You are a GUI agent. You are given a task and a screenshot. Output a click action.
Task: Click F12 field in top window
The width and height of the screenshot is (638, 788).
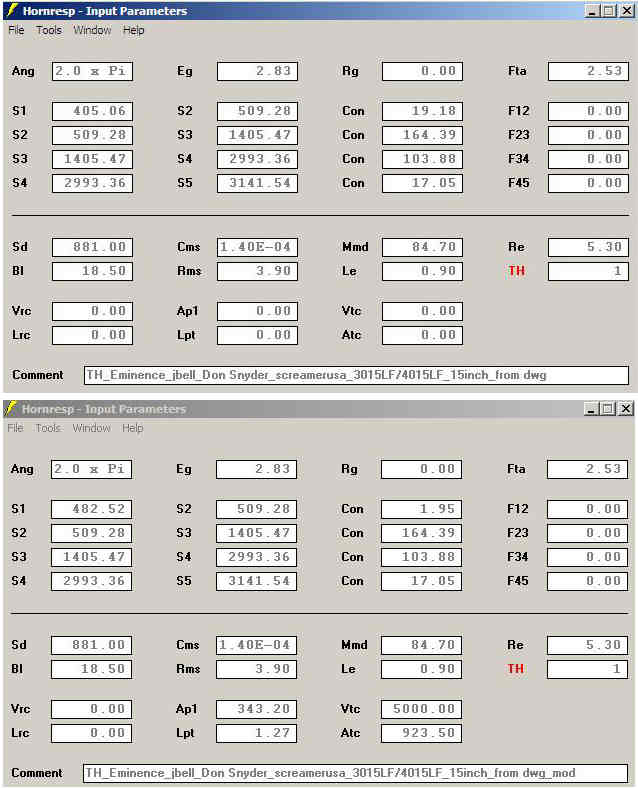588,111
